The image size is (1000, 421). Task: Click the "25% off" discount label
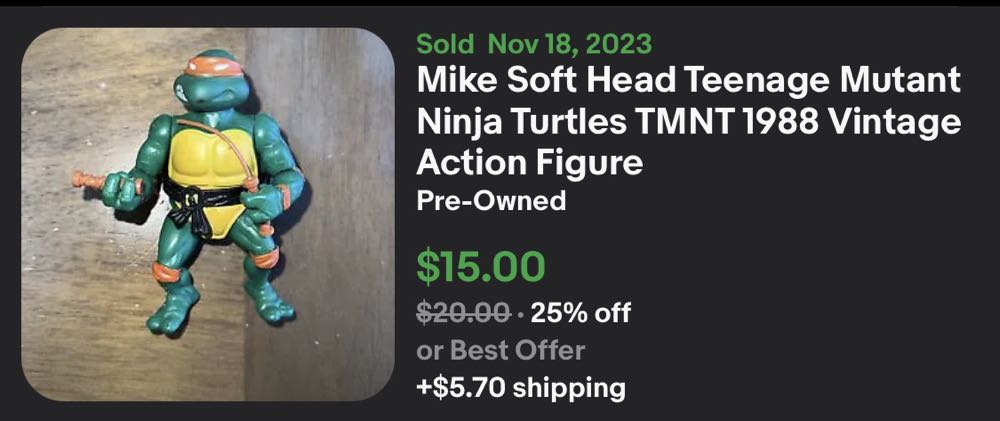[581, 313]
